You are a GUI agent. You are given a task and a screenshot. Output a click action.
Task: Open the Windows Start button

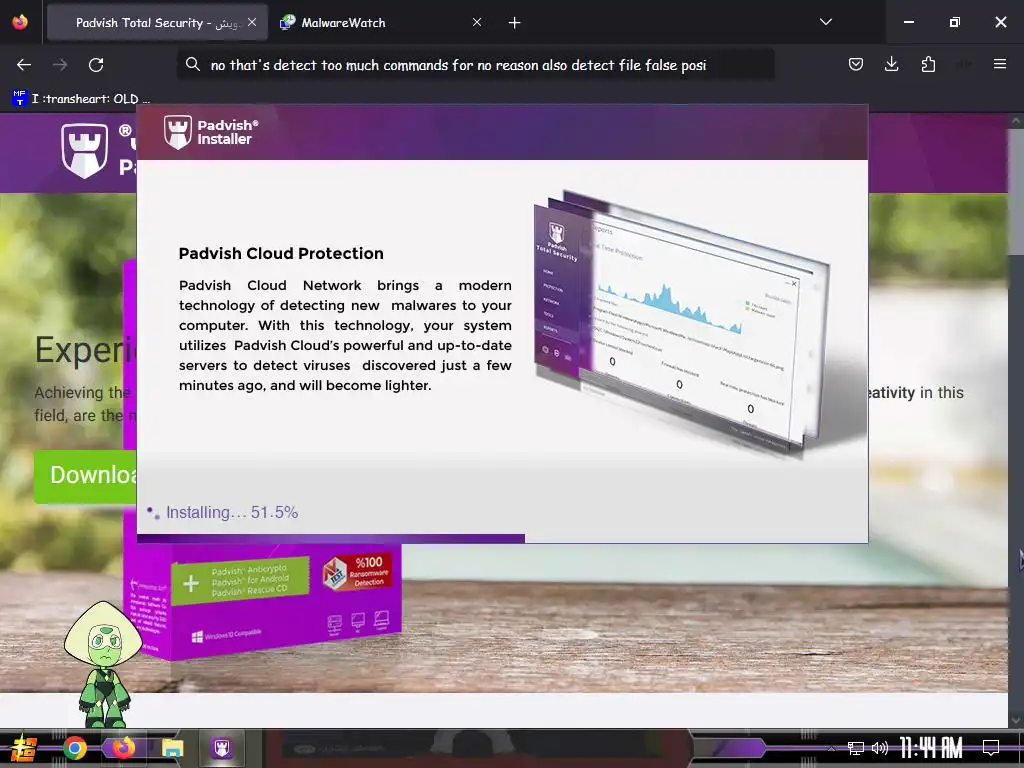coord(23,748)
